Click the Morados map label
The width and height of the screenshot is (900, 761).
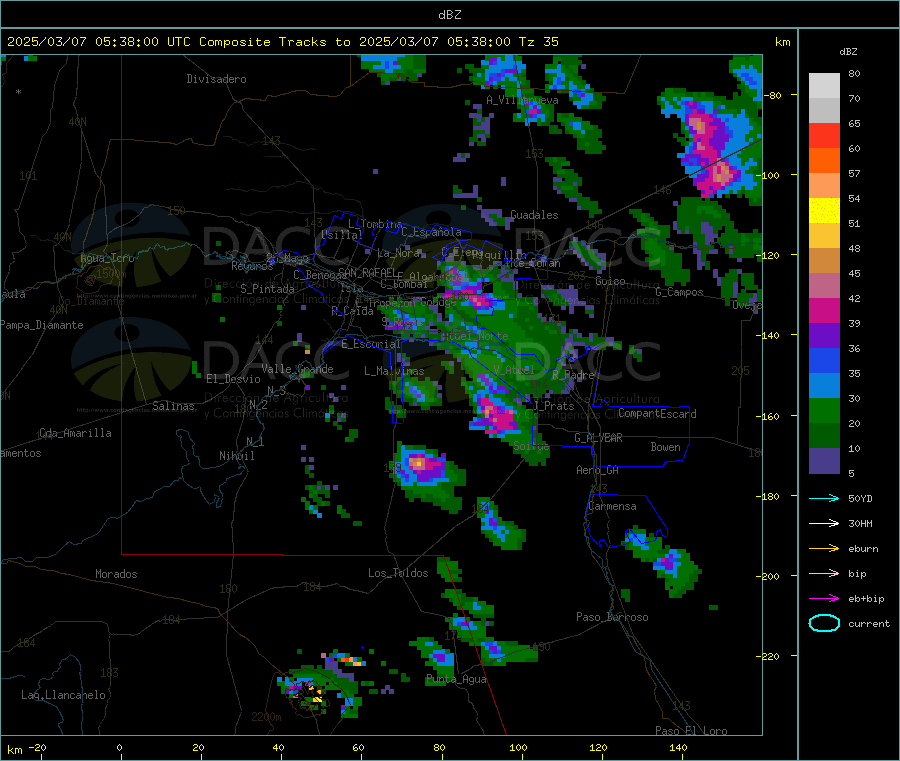116,574
